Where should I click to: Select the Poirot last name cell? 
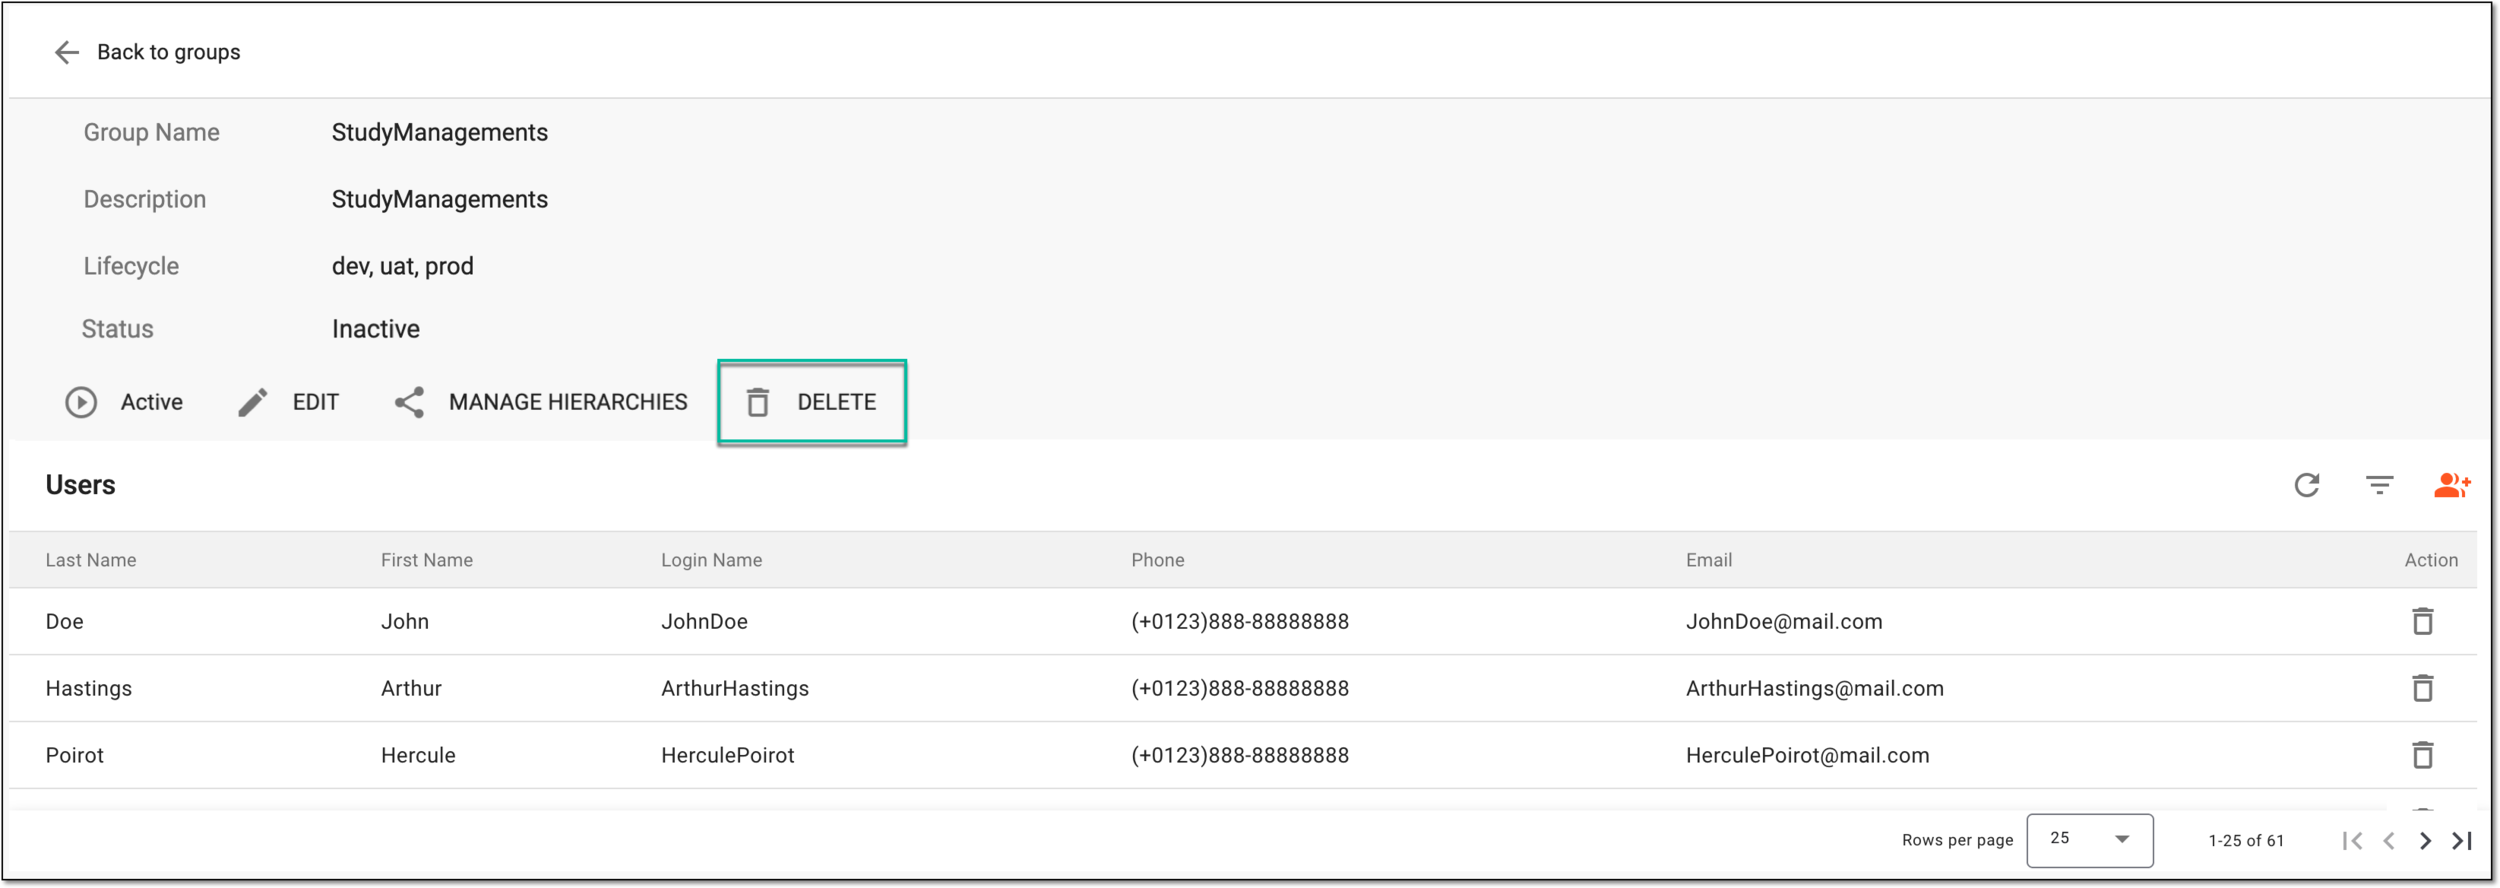[75, 755]
